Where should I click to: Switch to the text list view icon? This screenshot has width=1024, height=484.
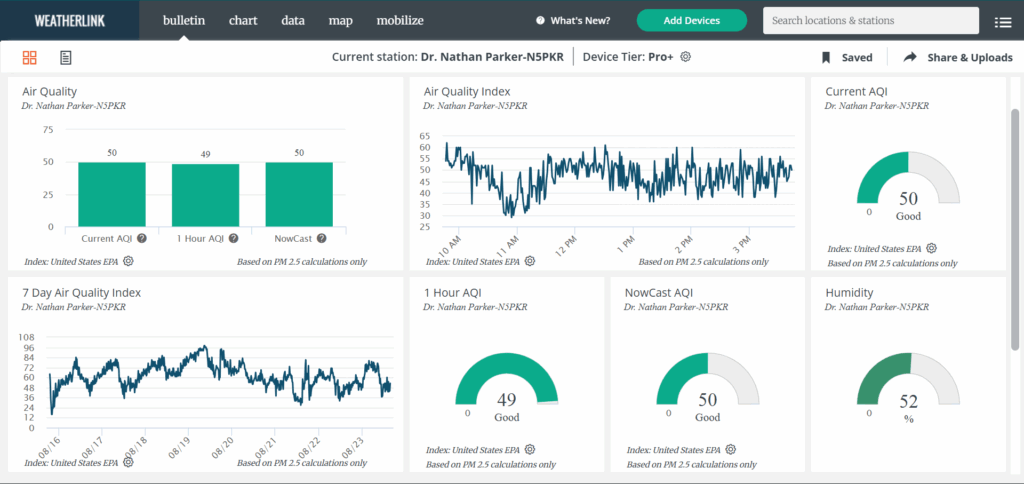pyautogui.click(x=66, y=58)
